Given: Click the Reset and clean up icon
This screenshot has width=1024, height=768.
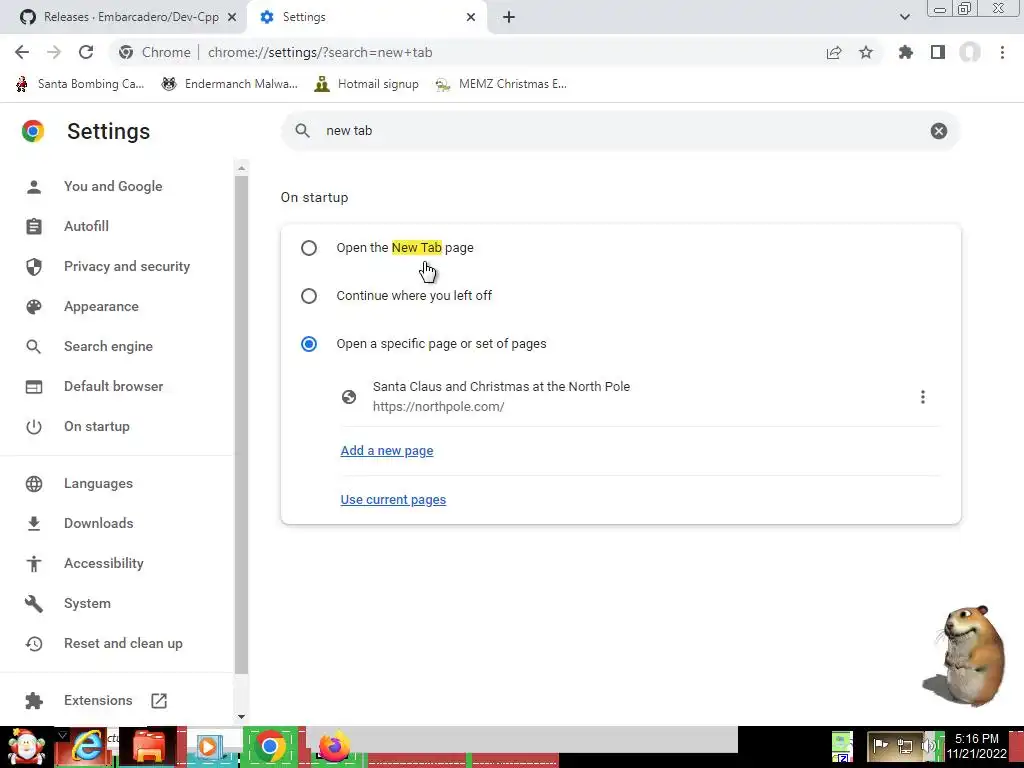Looking at the screenshot, I should pyautogui.click(x=33, y=644).
